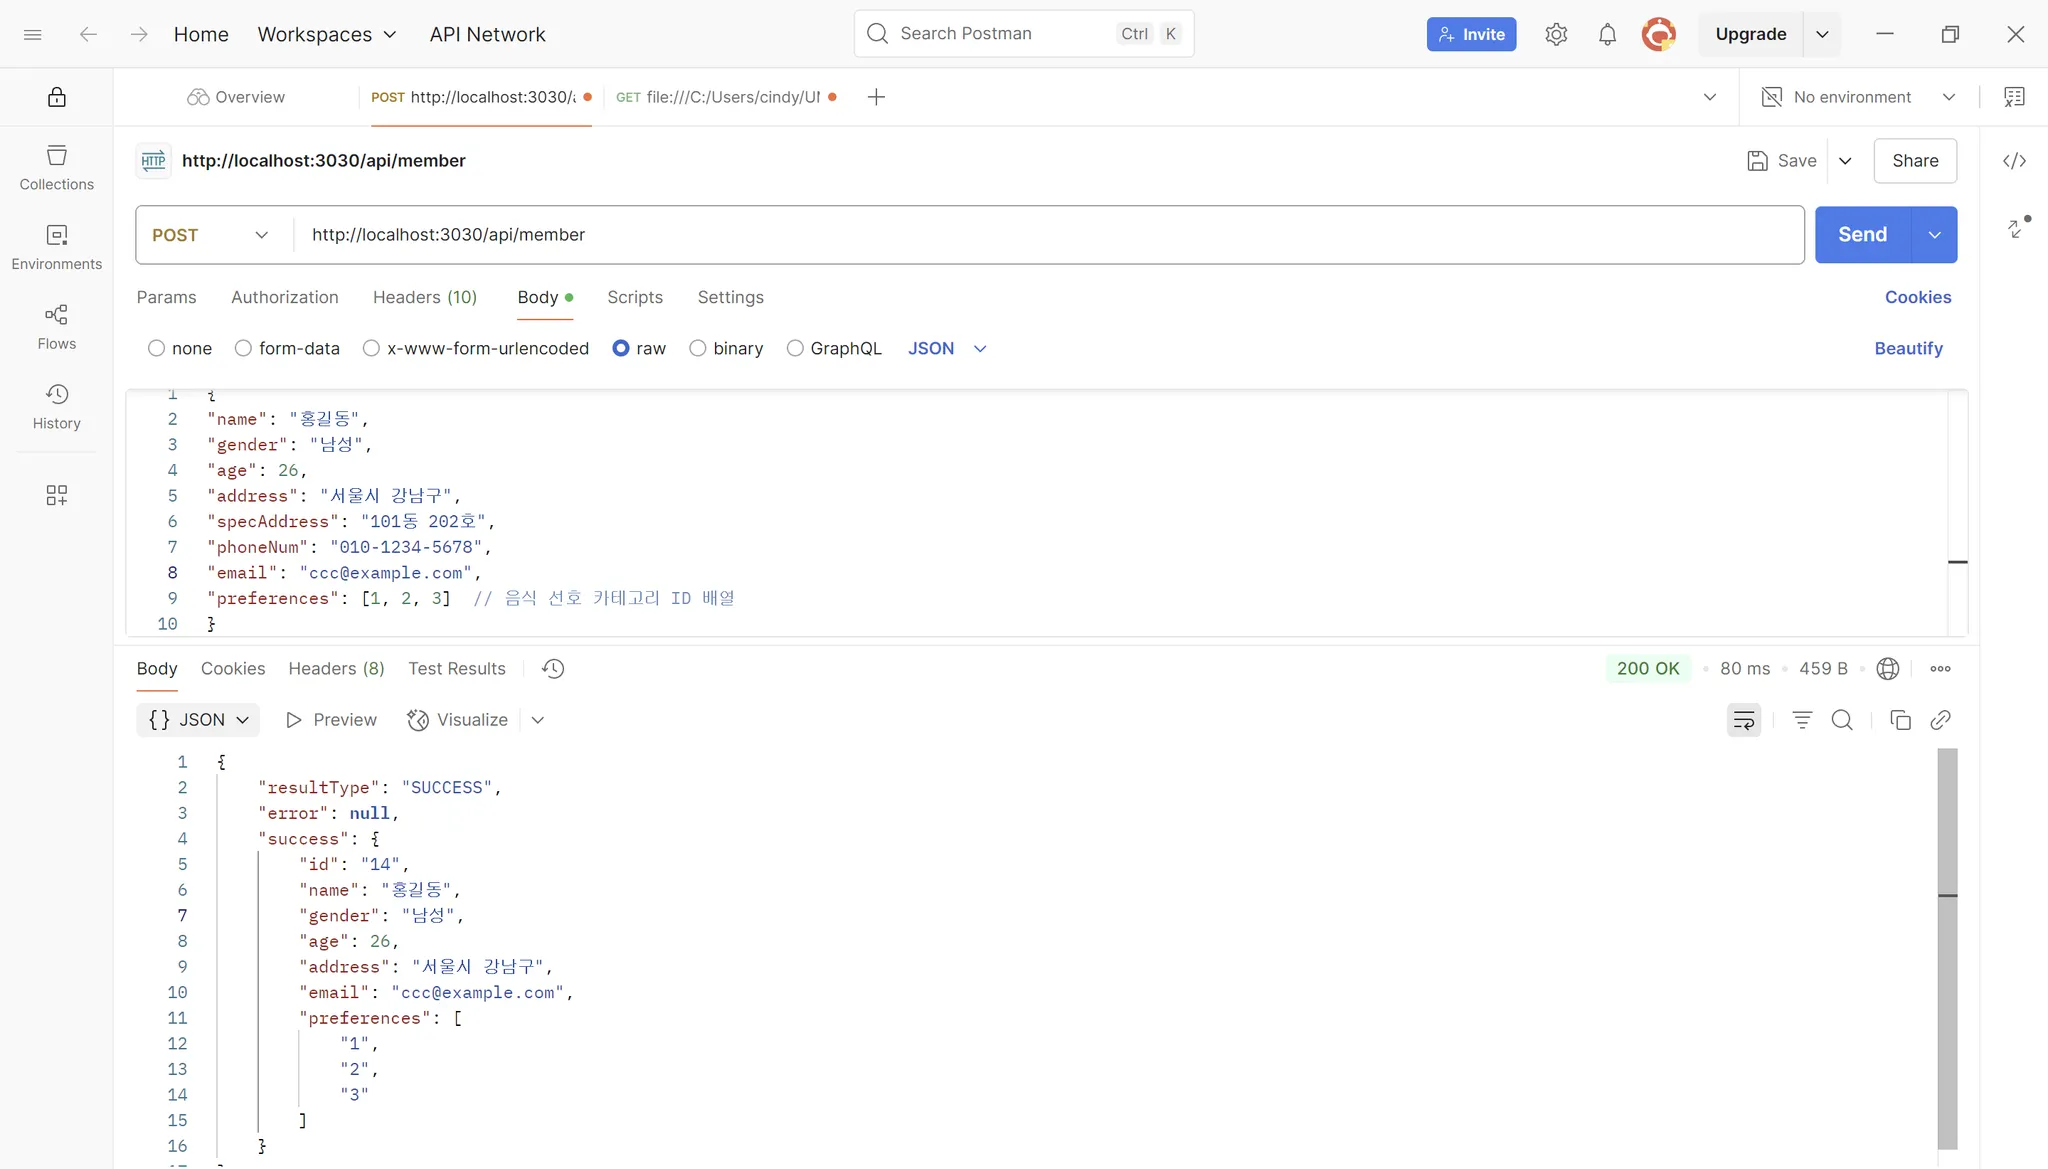Expand the JSON body format dropdown
2048x1169 pixels.
[947, 348]
